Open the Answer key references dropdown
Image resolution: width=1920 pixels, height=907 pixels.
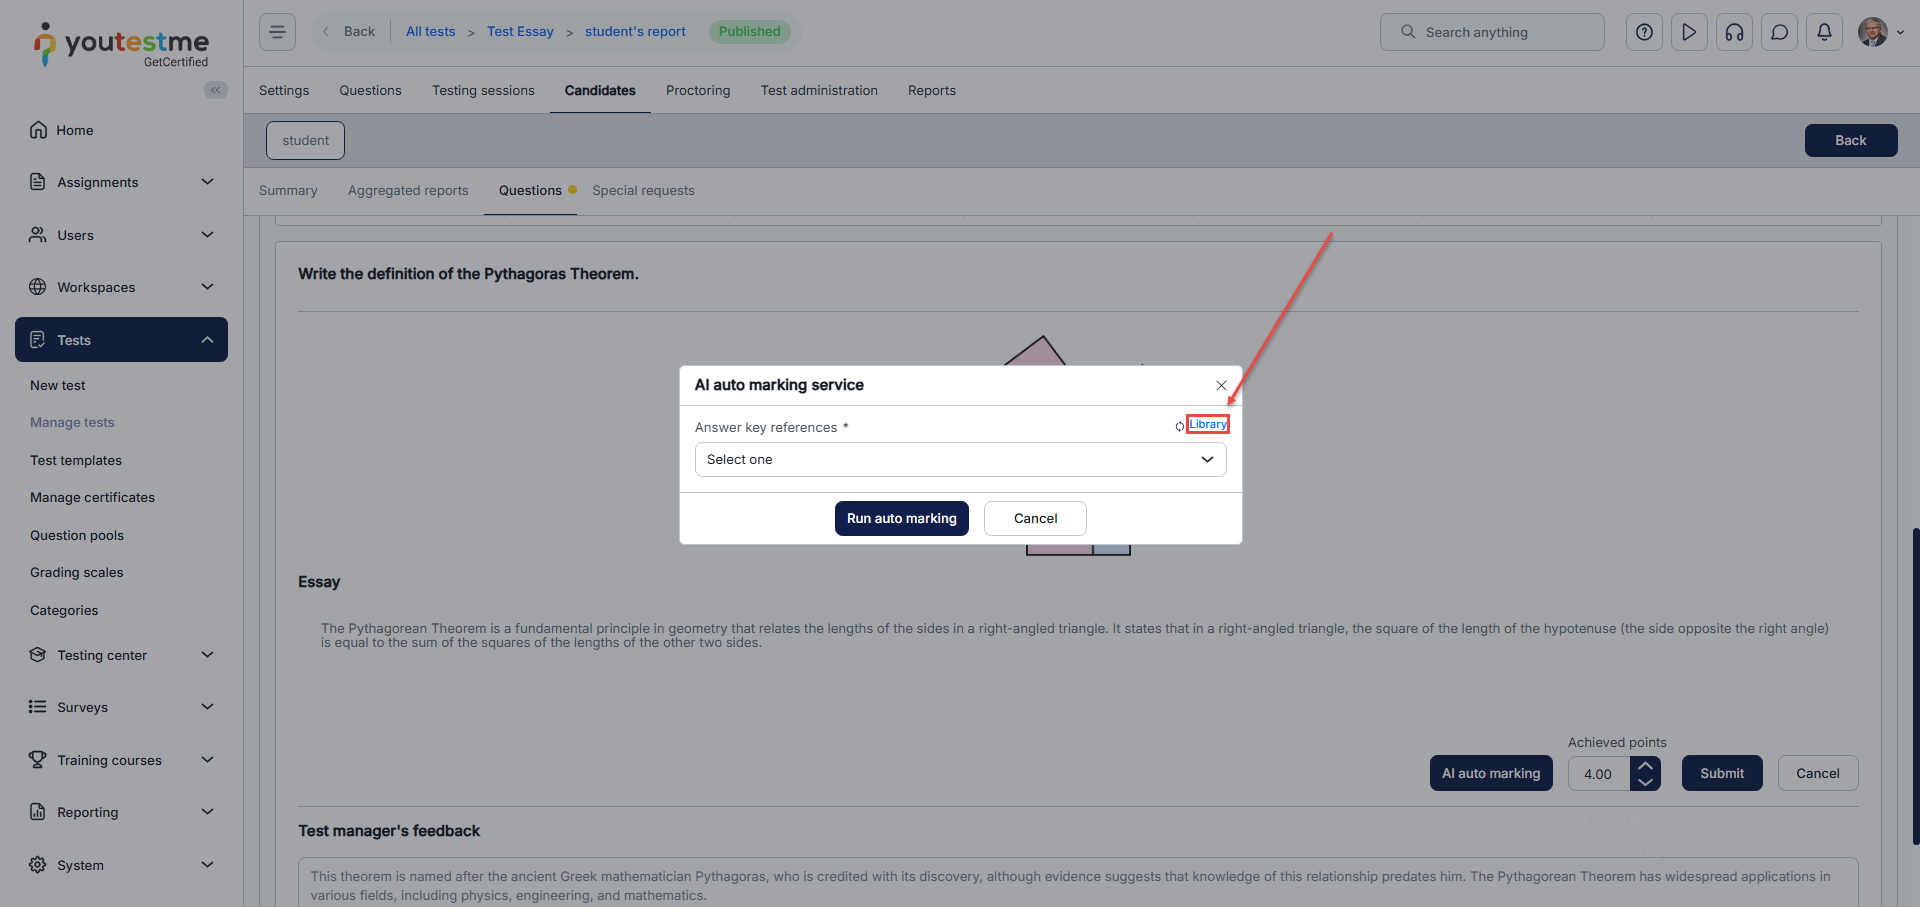(x=960, y=460)
